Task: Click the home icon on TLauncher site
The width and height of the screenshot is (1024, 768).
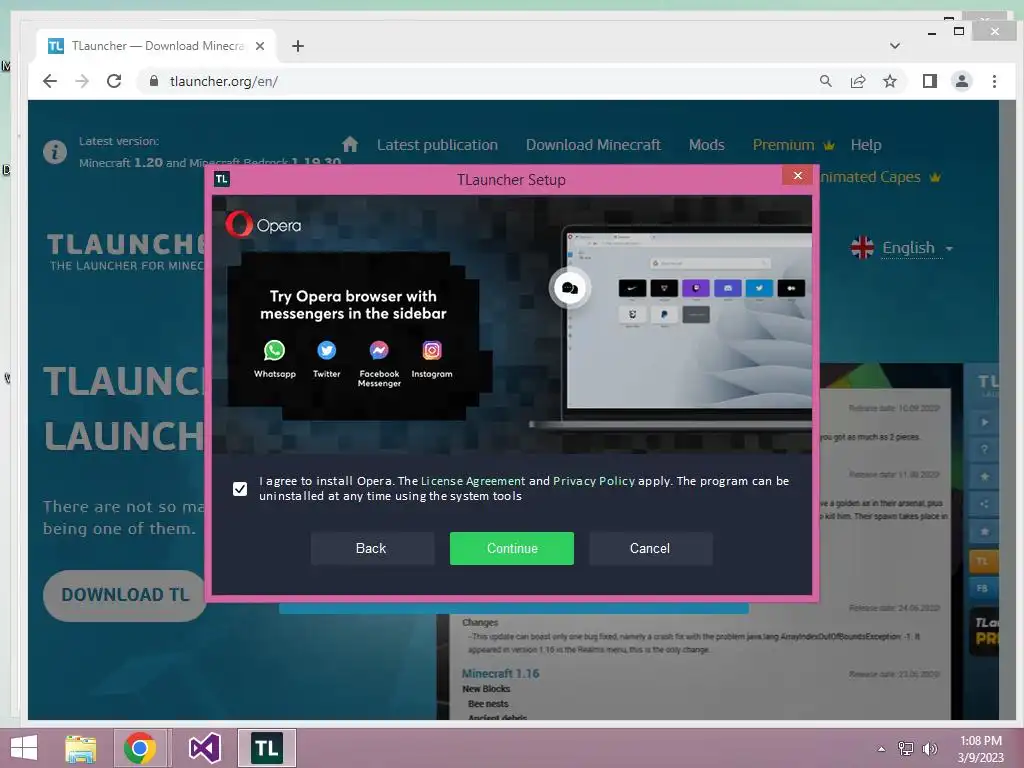Action: click(350, 144)
